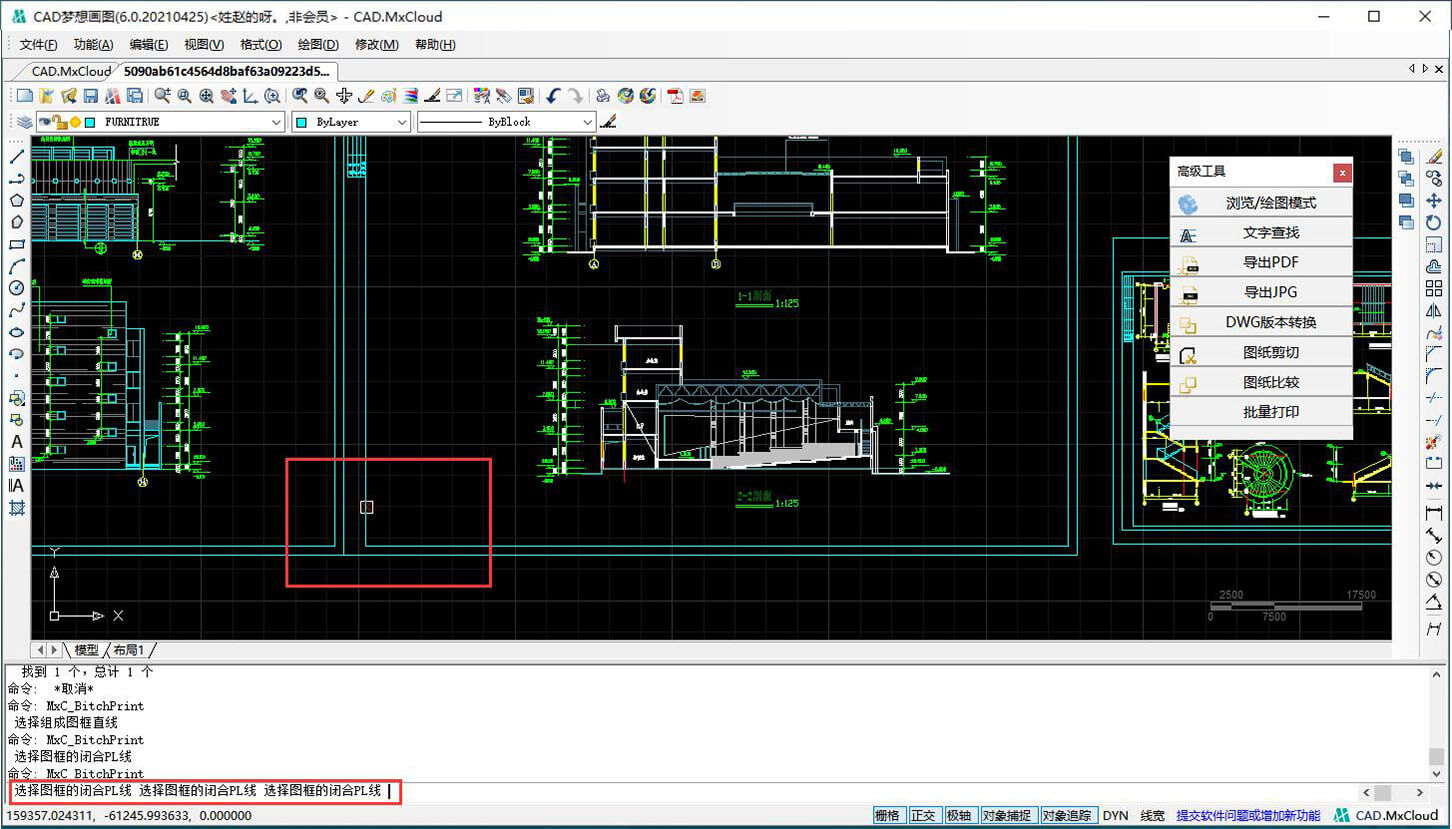Click the ByLayer cyan color swatch

pos(300,122)
